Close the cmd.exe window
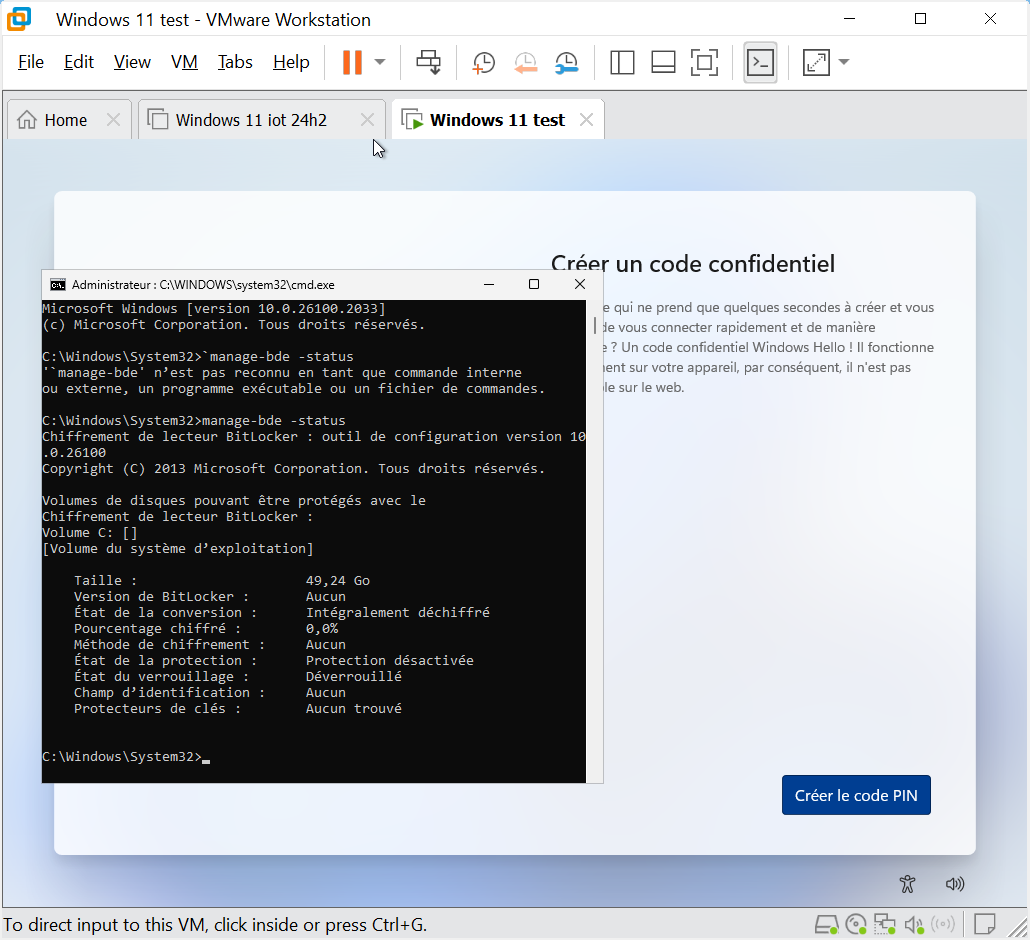 [579, 284]
